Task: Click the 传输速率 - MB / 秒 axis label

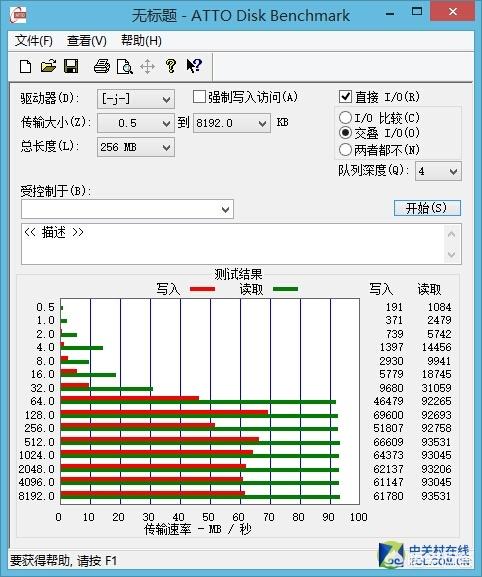Action: coord(198,529)
